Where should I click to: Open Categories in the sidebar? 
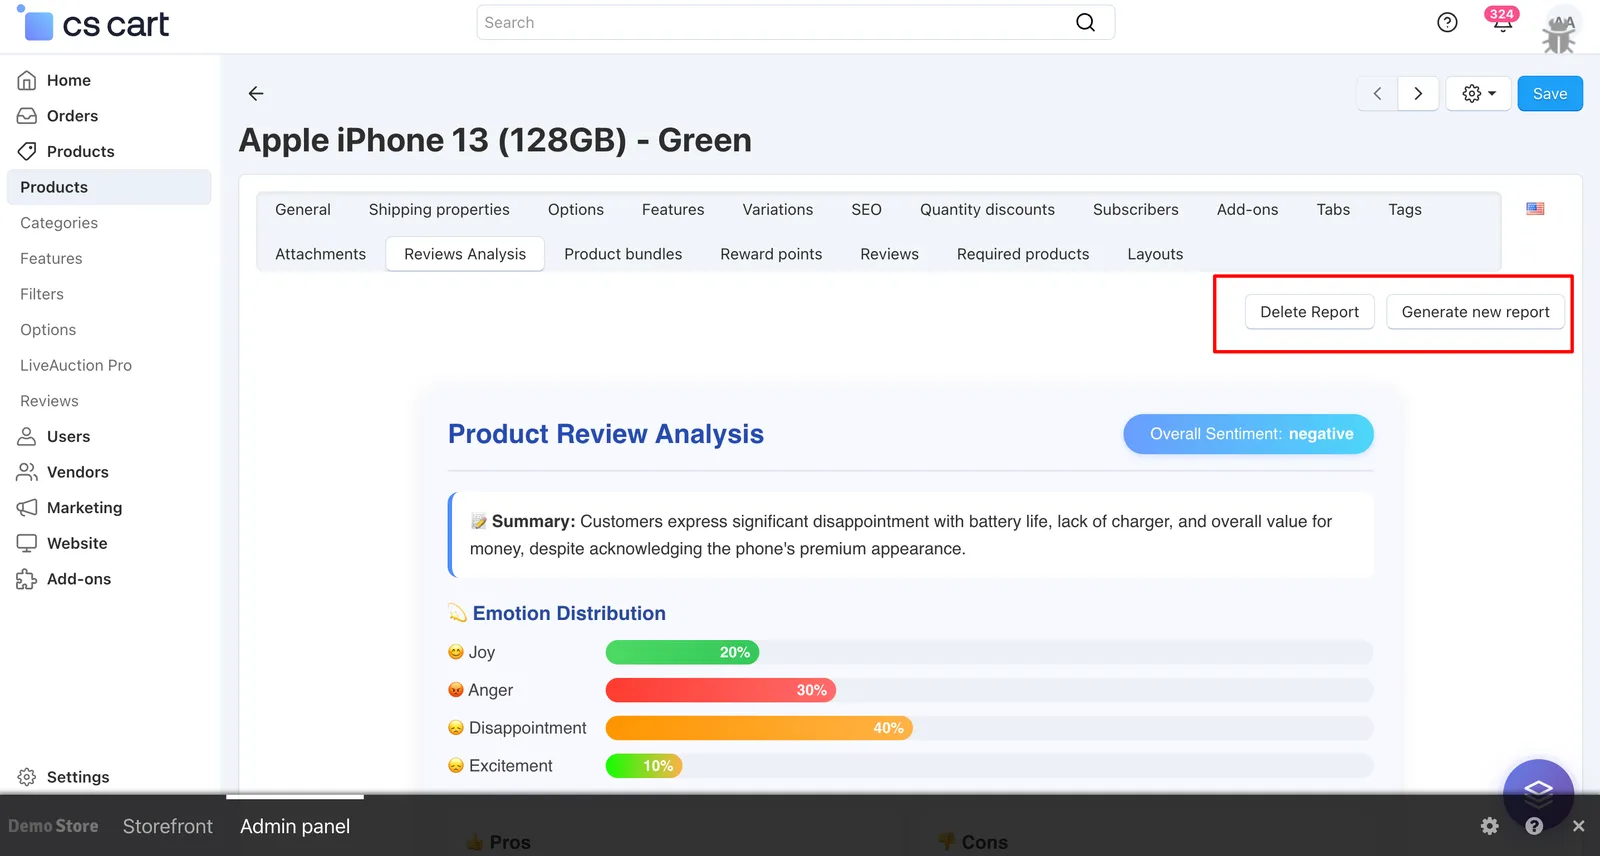click(59, 223)
